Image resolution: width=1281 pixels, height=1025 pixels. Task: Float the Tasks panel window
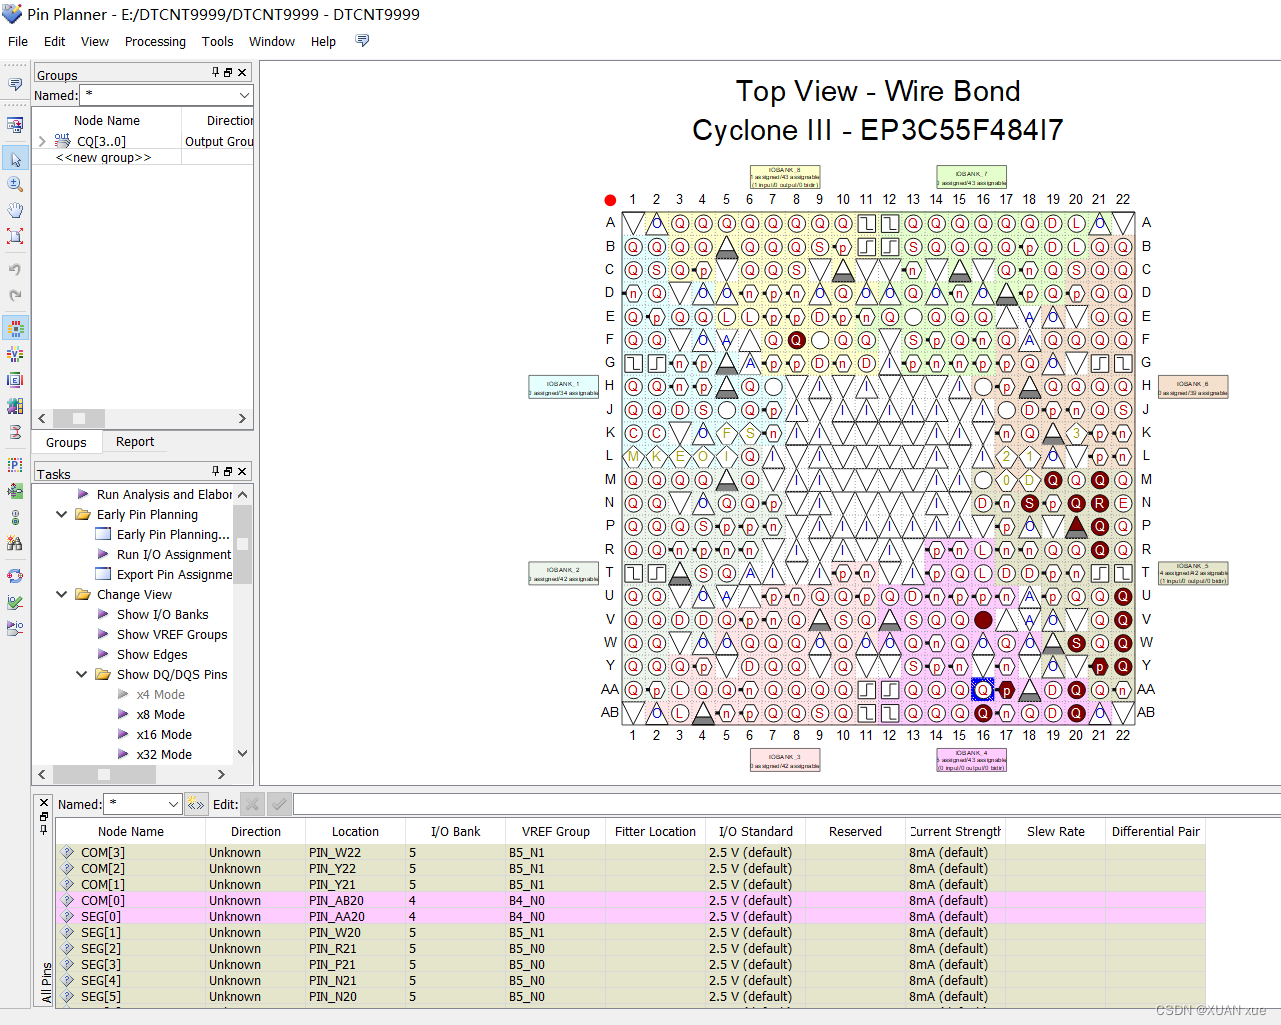228,471
